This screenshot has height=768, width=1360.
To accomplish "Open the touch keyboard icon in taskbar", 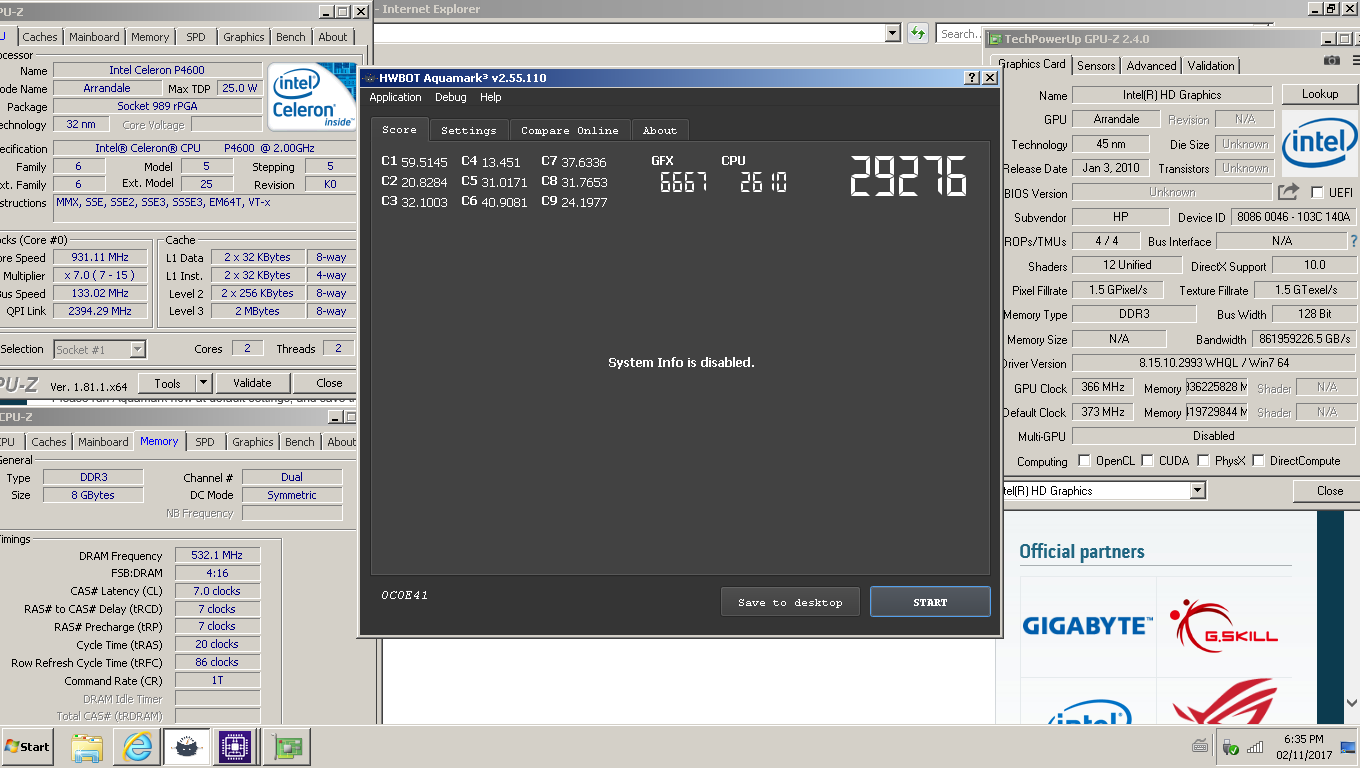I will pyautogui.click(x=1200, y=747).
